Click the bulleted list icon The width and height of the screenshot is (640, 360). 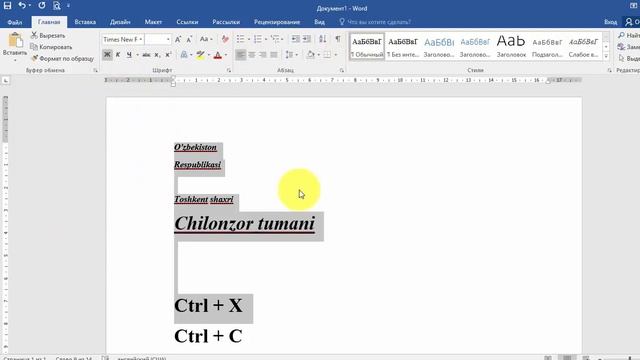240,39
